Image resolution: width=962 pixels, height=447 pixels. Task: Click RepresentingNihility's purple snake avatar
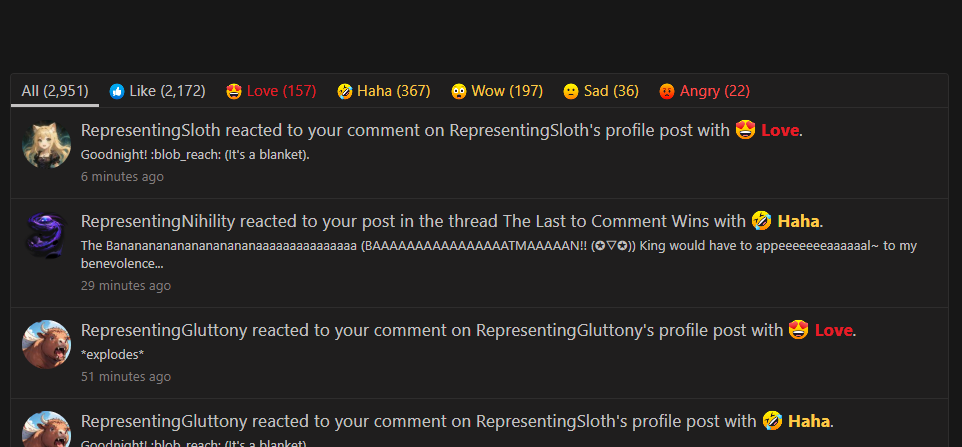[46, 236]
